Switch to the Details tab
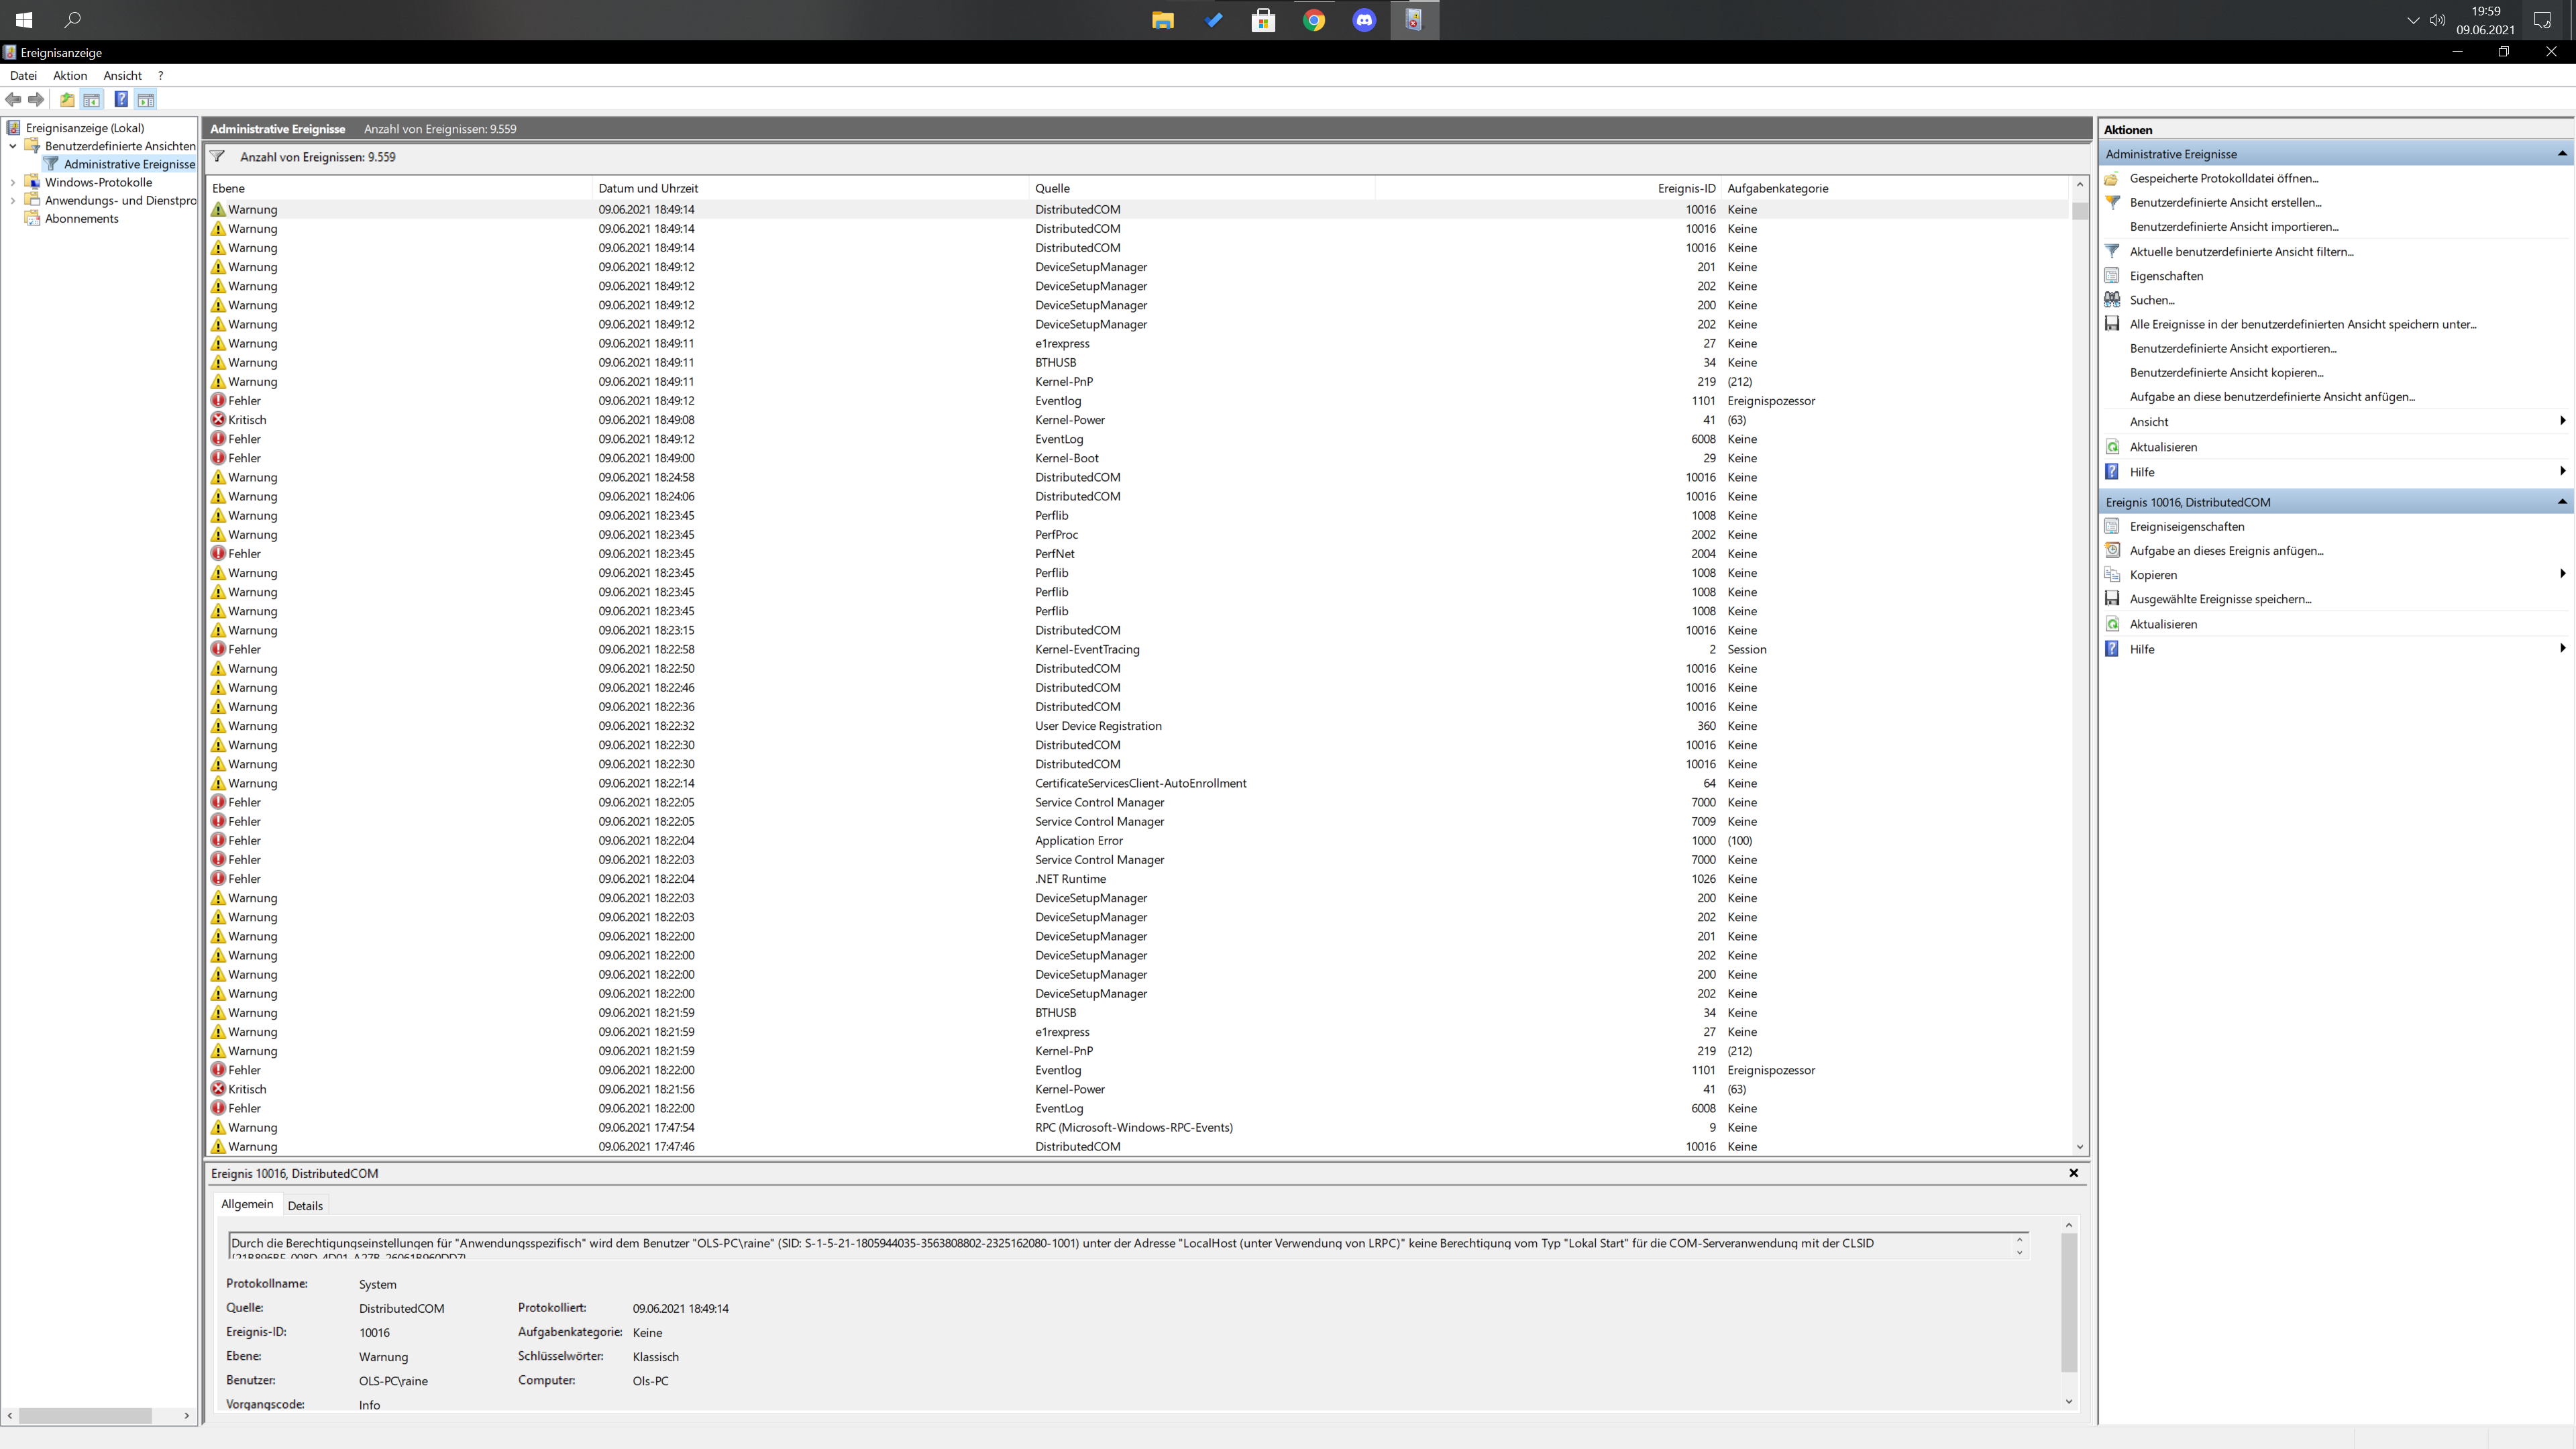This screenshot has height=1449, width=2576. 305,1205
